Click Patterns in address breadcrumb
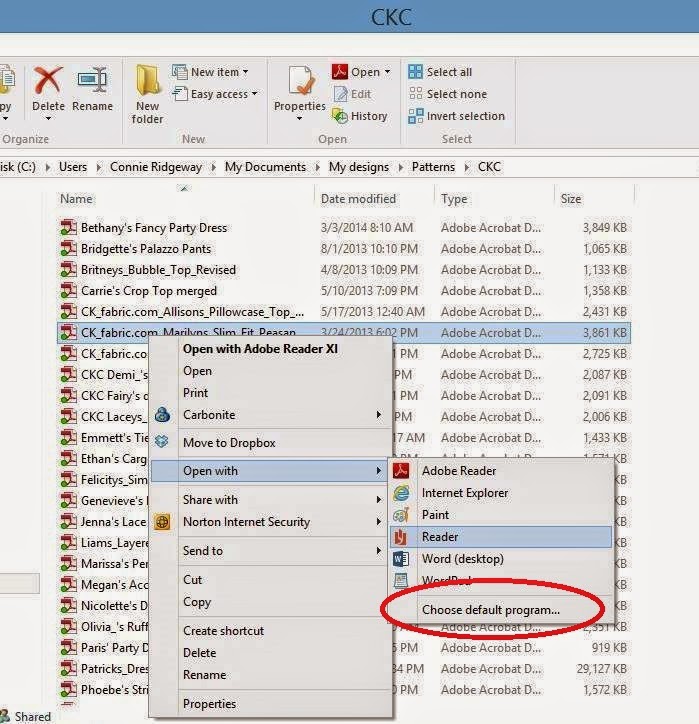 433,167
